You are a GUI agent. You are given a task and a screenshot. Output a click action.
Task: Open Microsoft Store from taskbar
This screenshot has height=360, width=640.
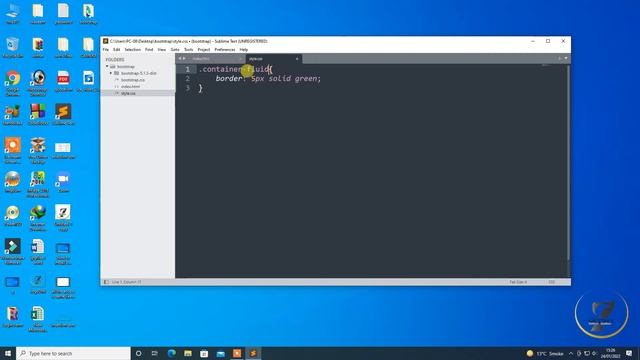coord(204,353)
